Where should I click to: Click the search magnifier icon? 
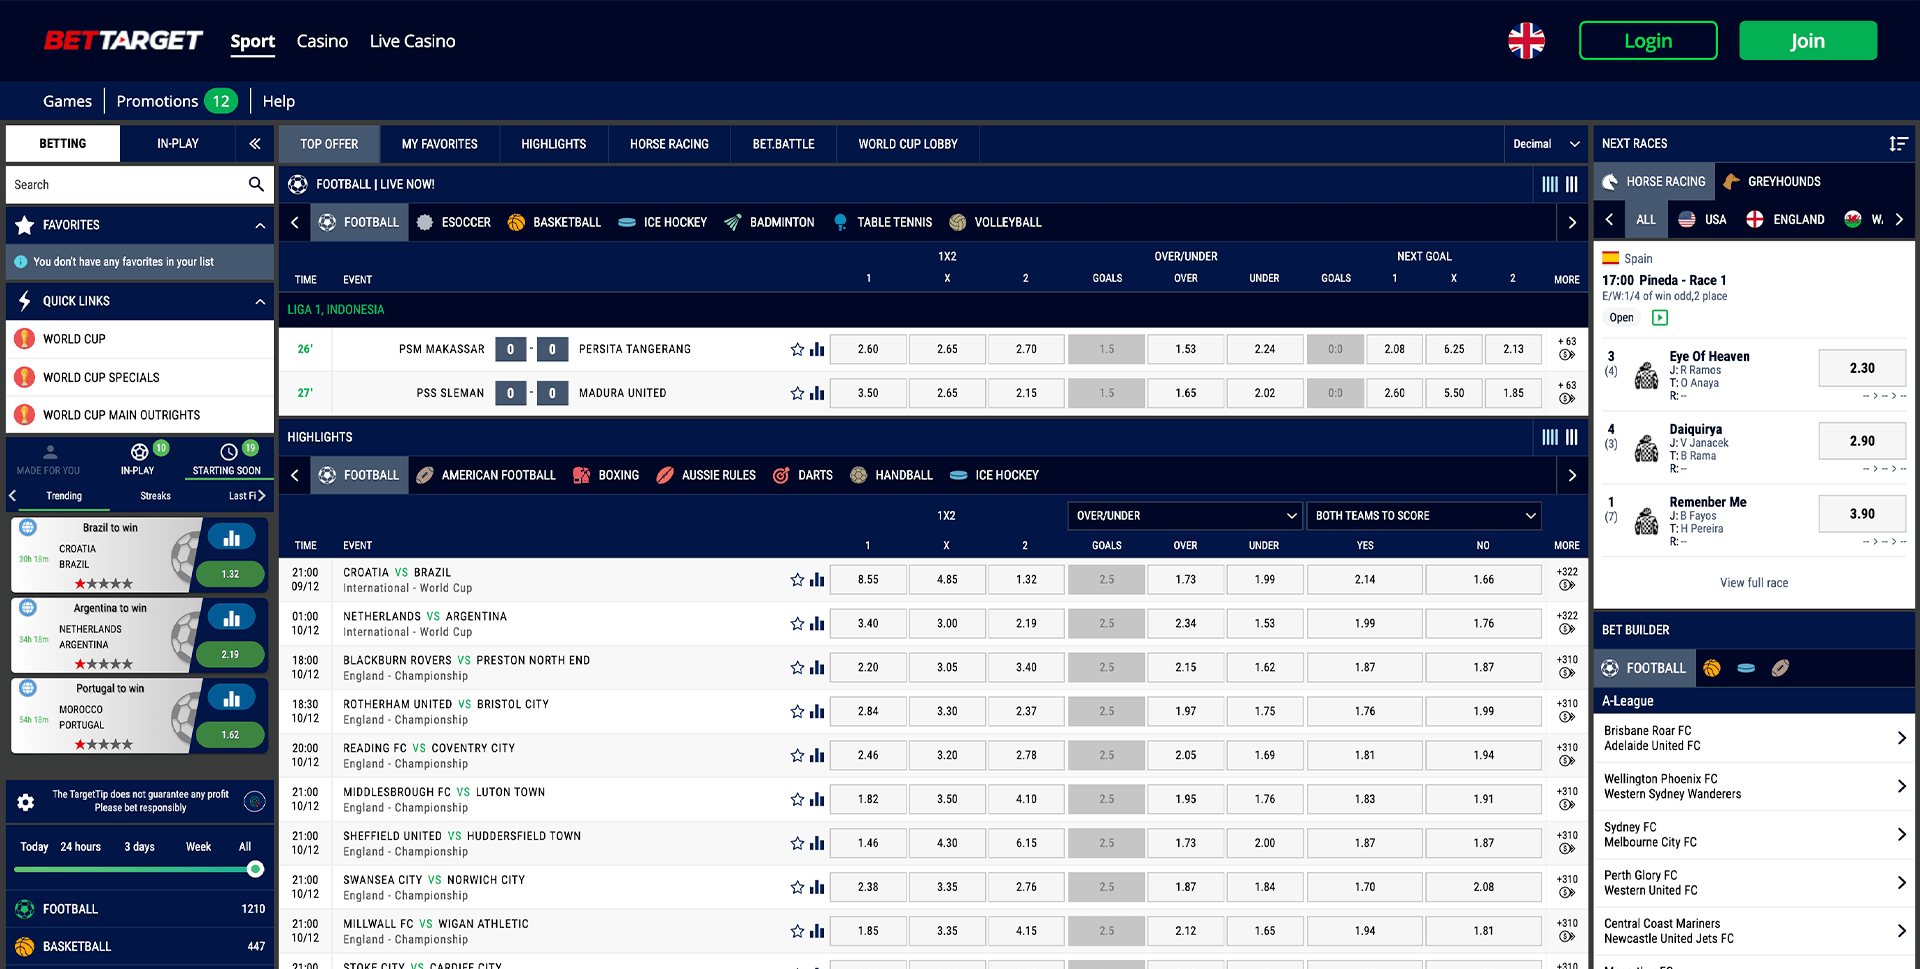[x=256, y=184]
